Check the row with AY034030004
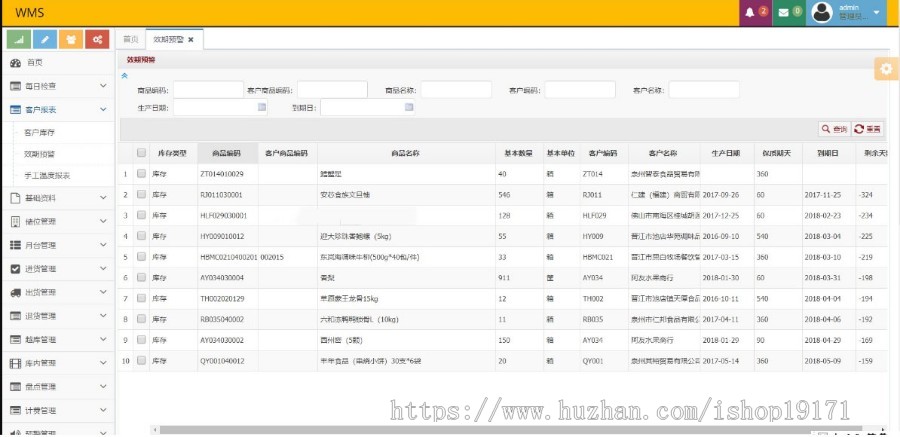The width and height of the screenshot is (900, 437). point(141,278)
